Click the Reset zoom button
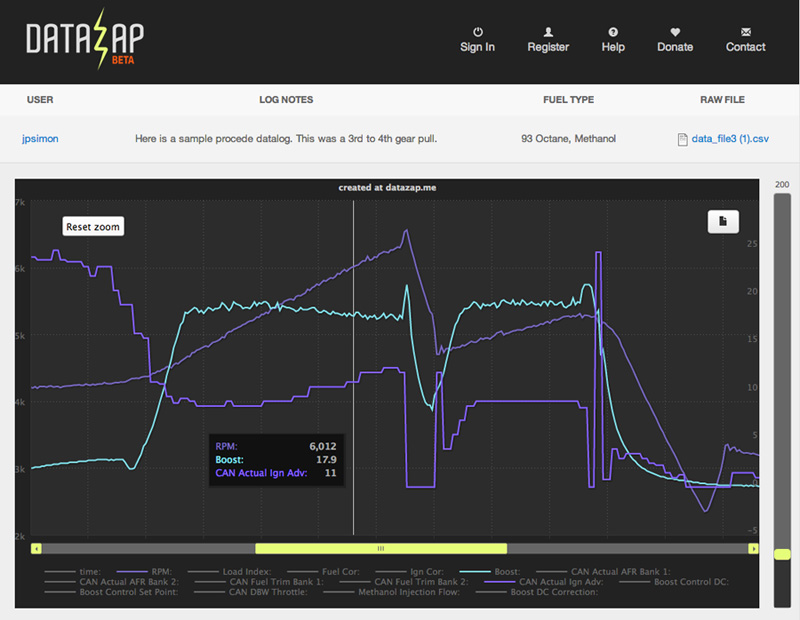Viewport: 800px width, 620px height. coord(92,226)
